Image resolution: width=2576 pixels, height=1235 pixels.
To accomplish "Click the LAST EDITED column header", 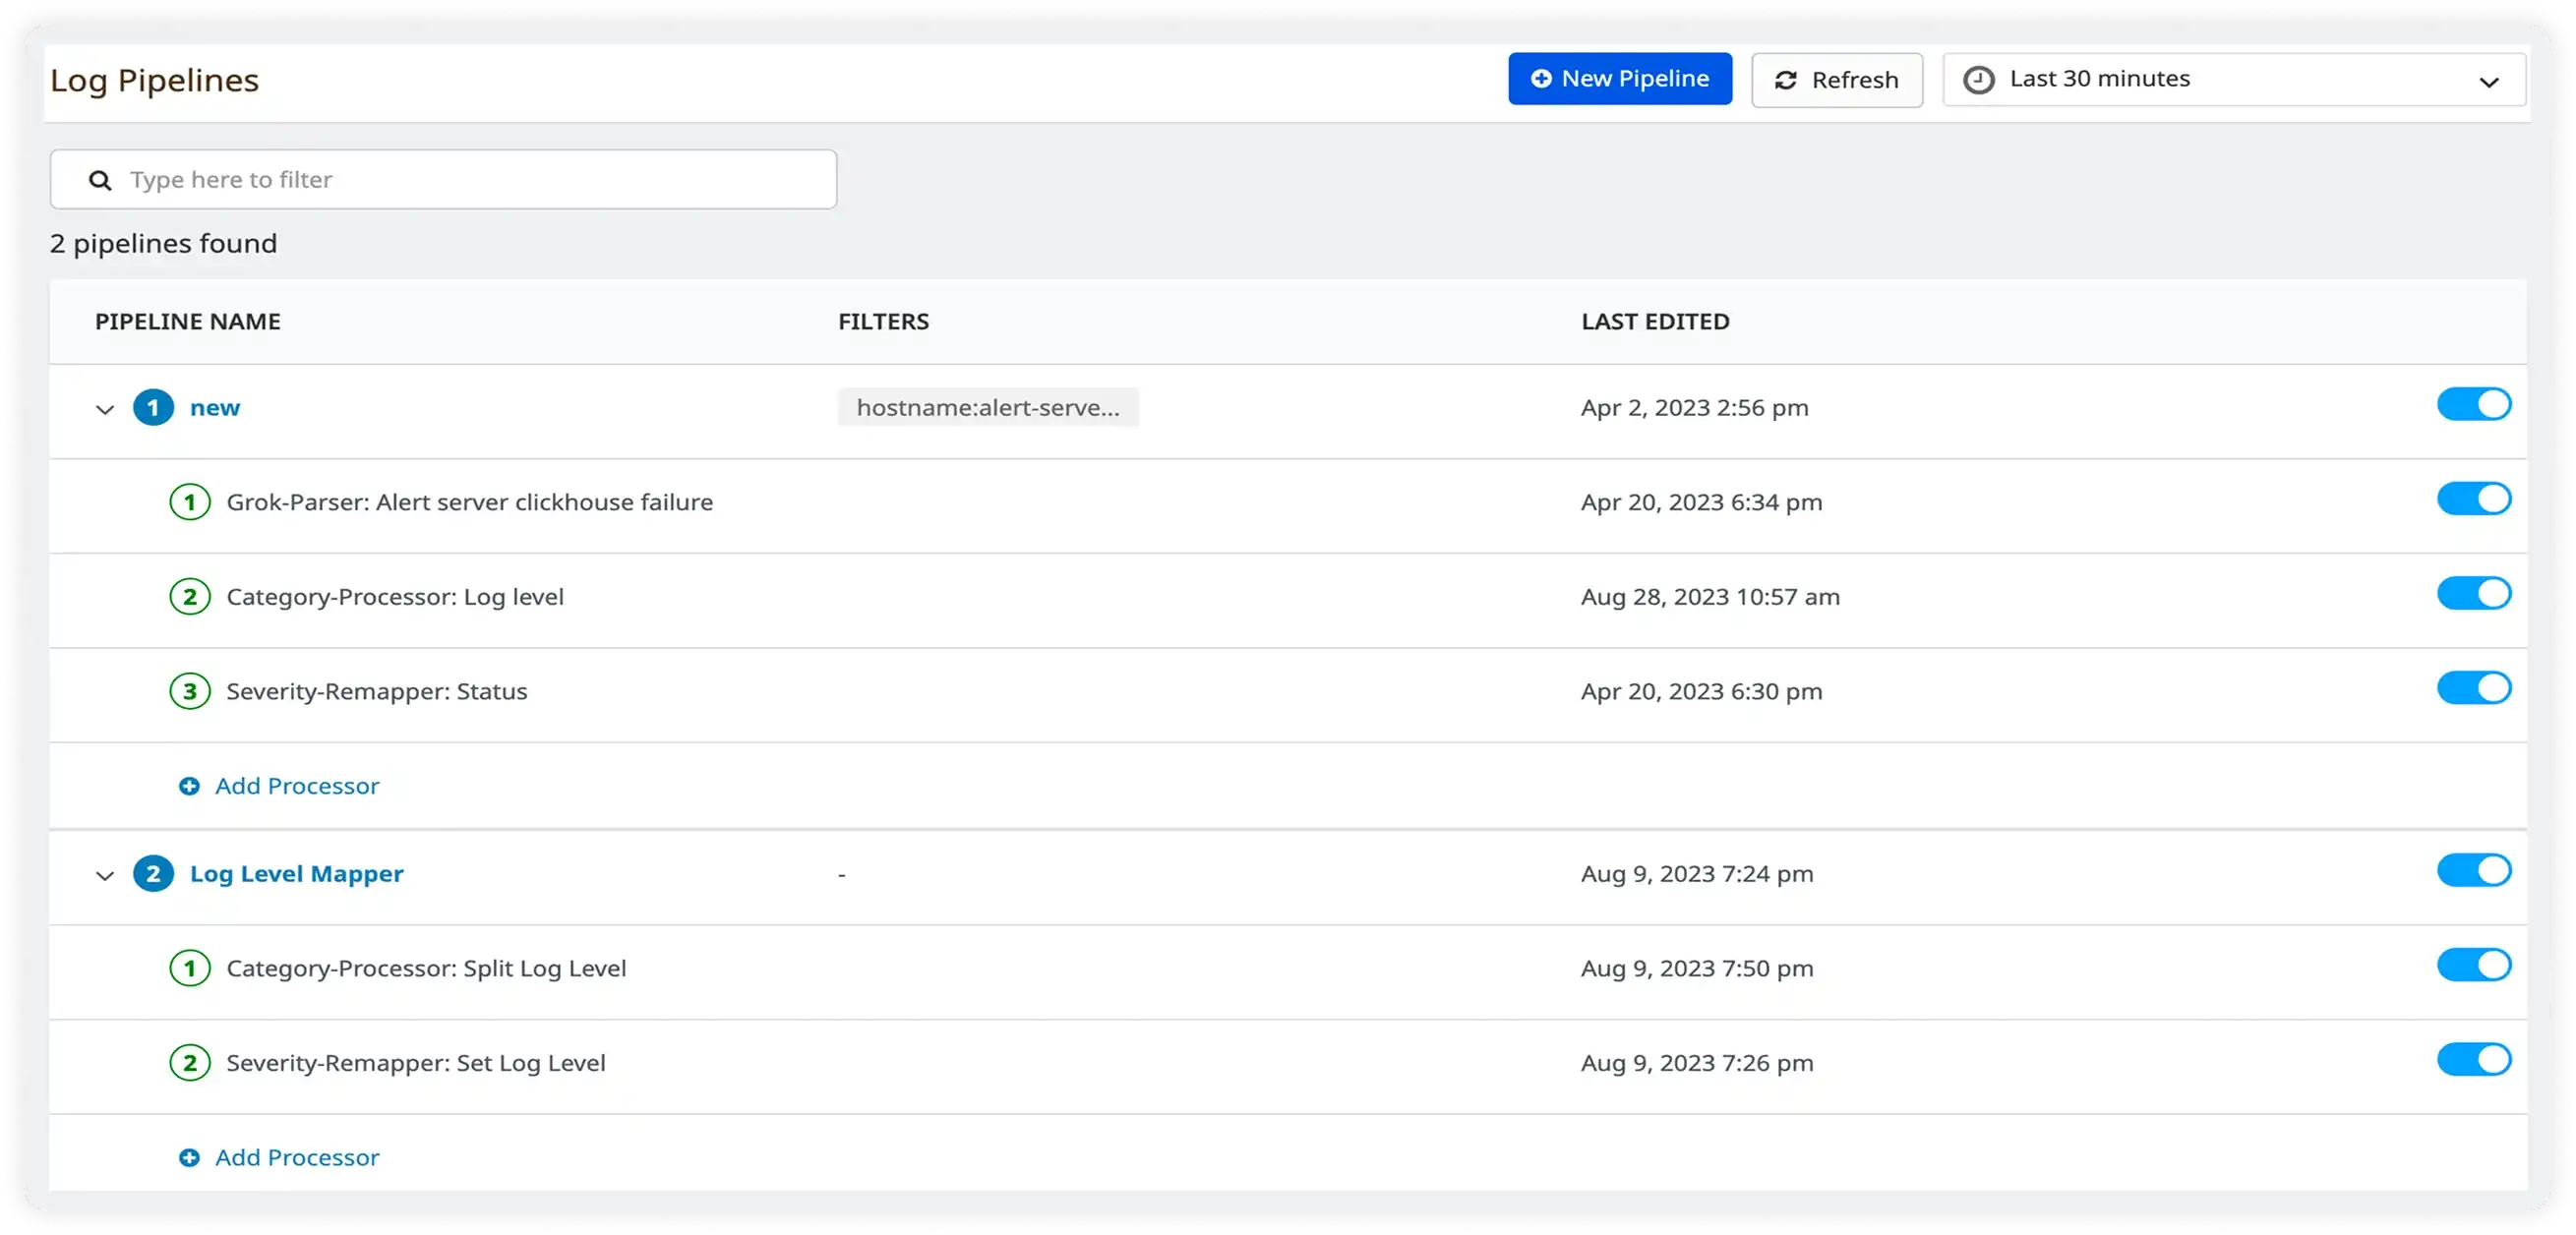I will 1655,321.
